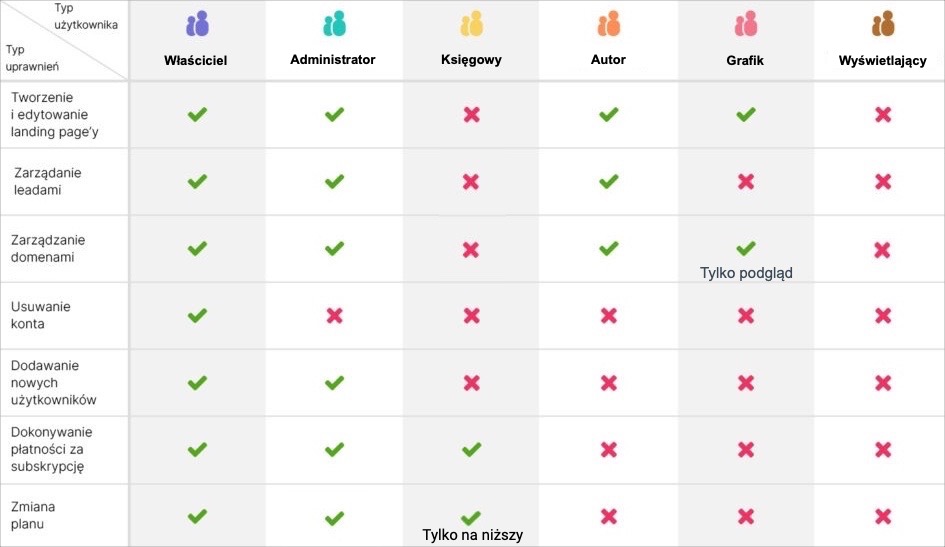Click the Tylko na niższy note

tap(472, 535)
